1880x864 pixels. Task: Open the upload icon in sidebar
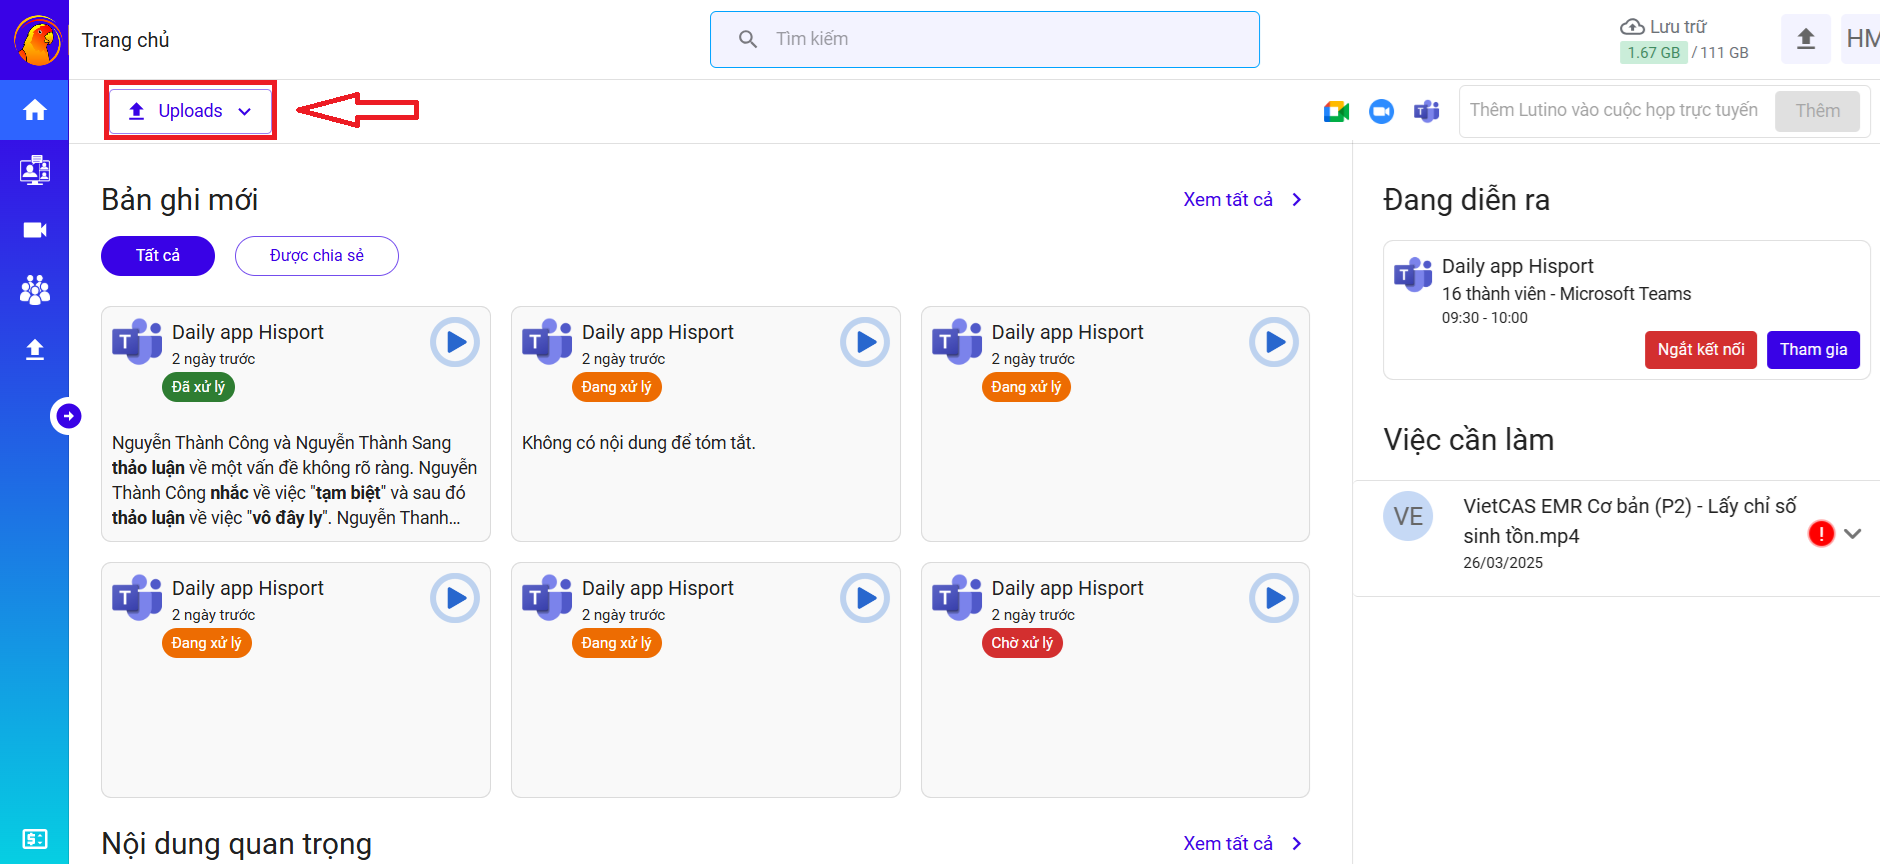tap(35, 349)
